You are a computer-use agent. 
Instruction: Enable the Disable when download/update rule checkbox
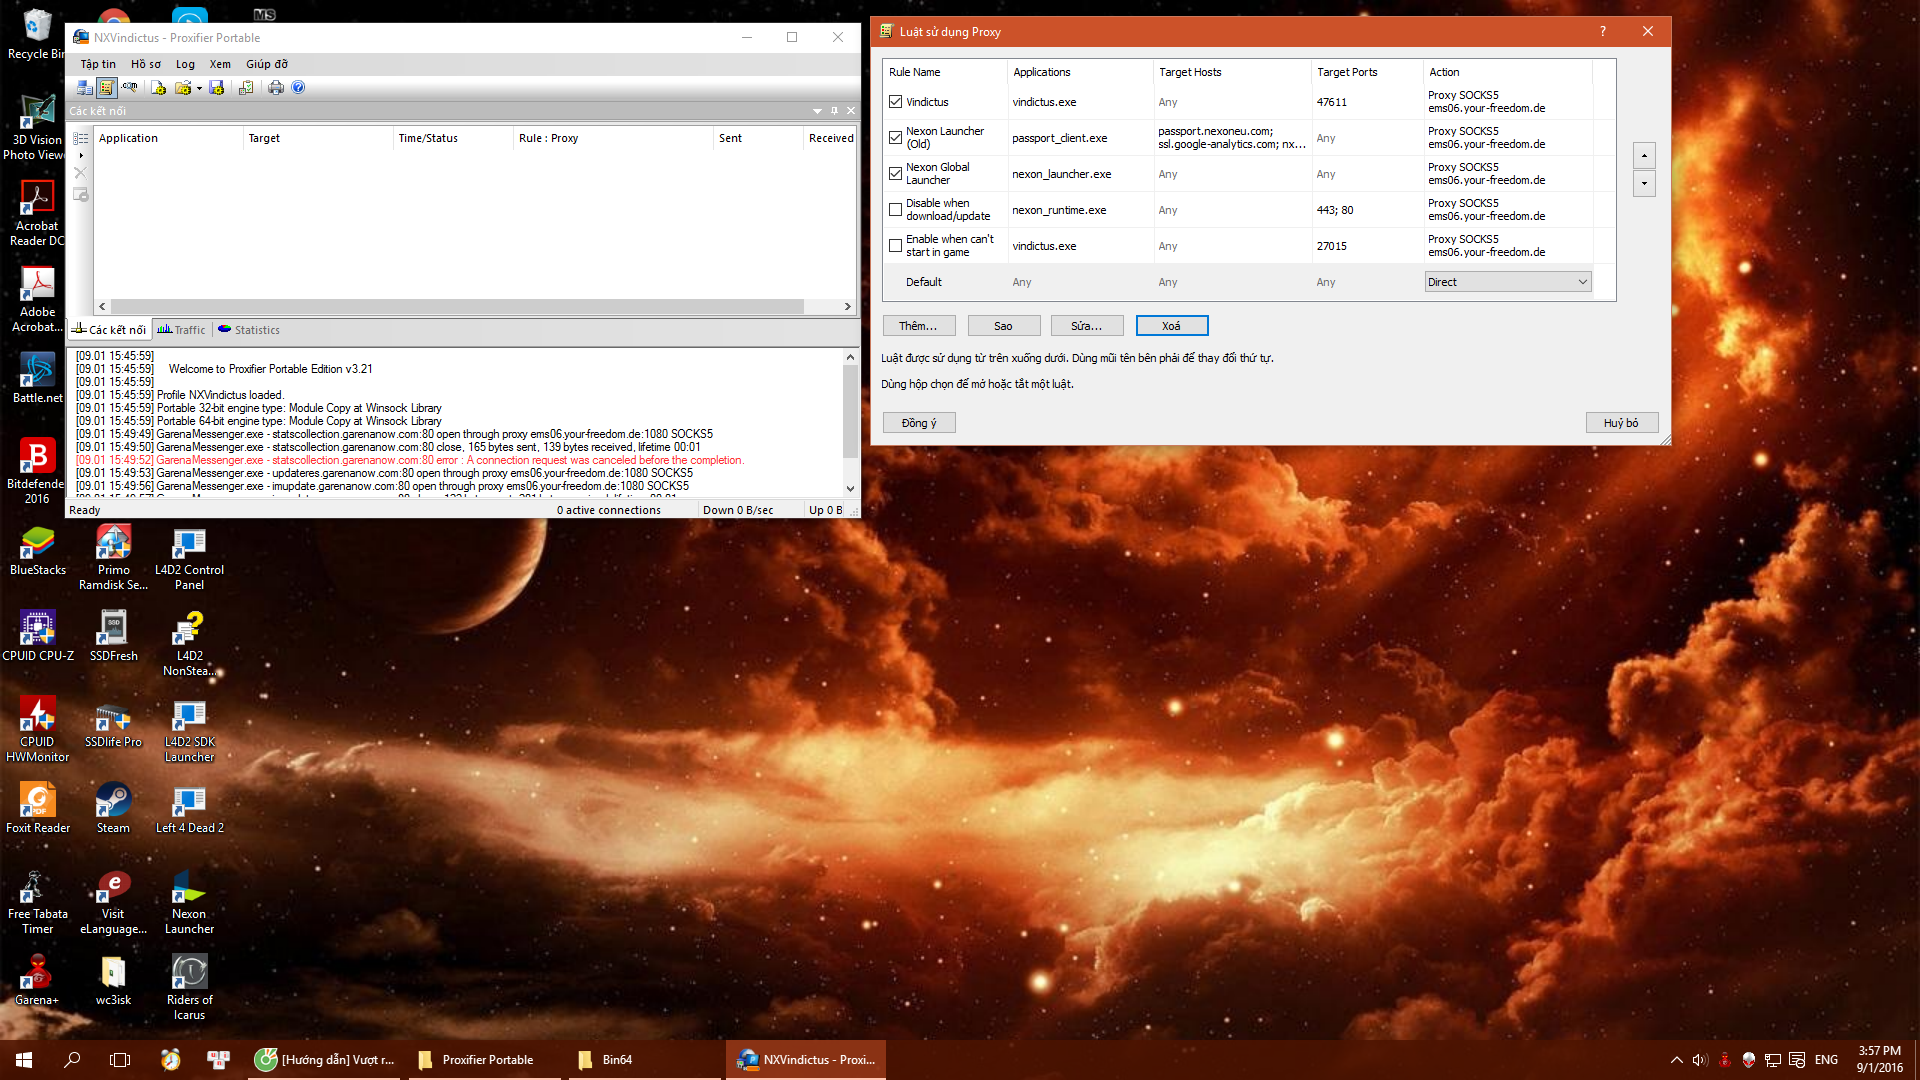coord(895,210)
